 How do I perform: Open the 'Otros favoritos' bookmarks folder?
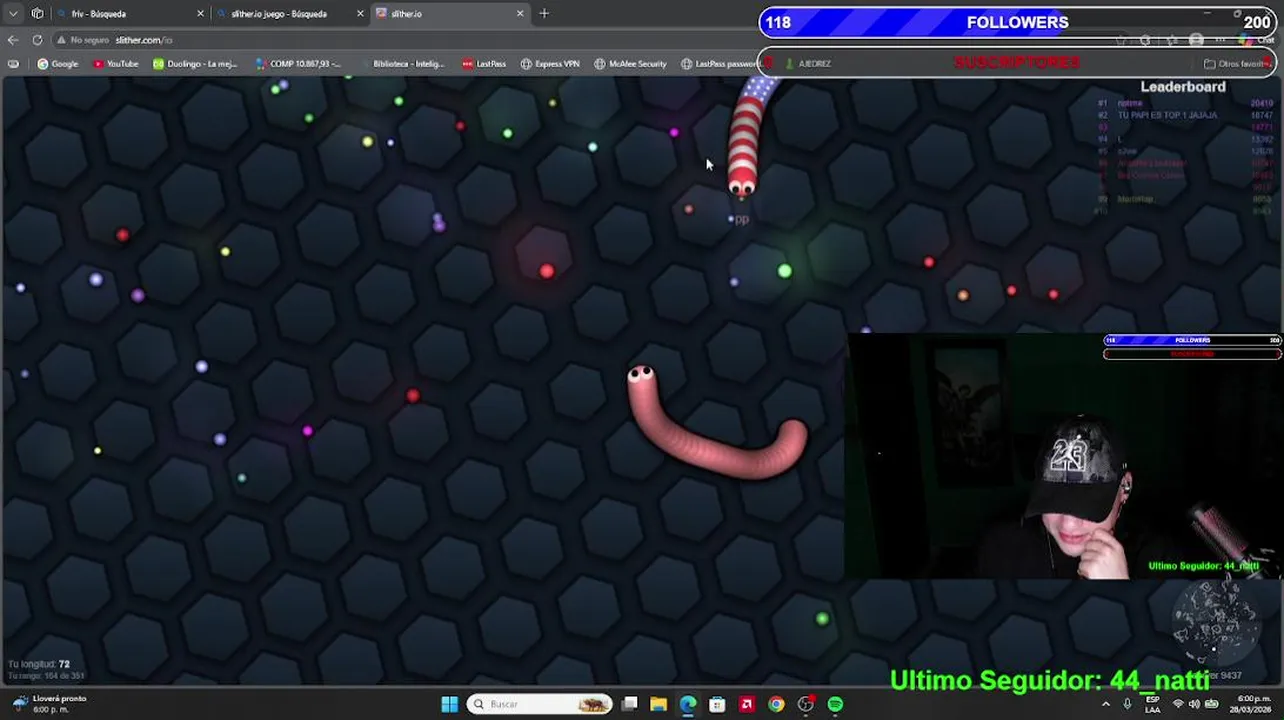coord(1238,64)
